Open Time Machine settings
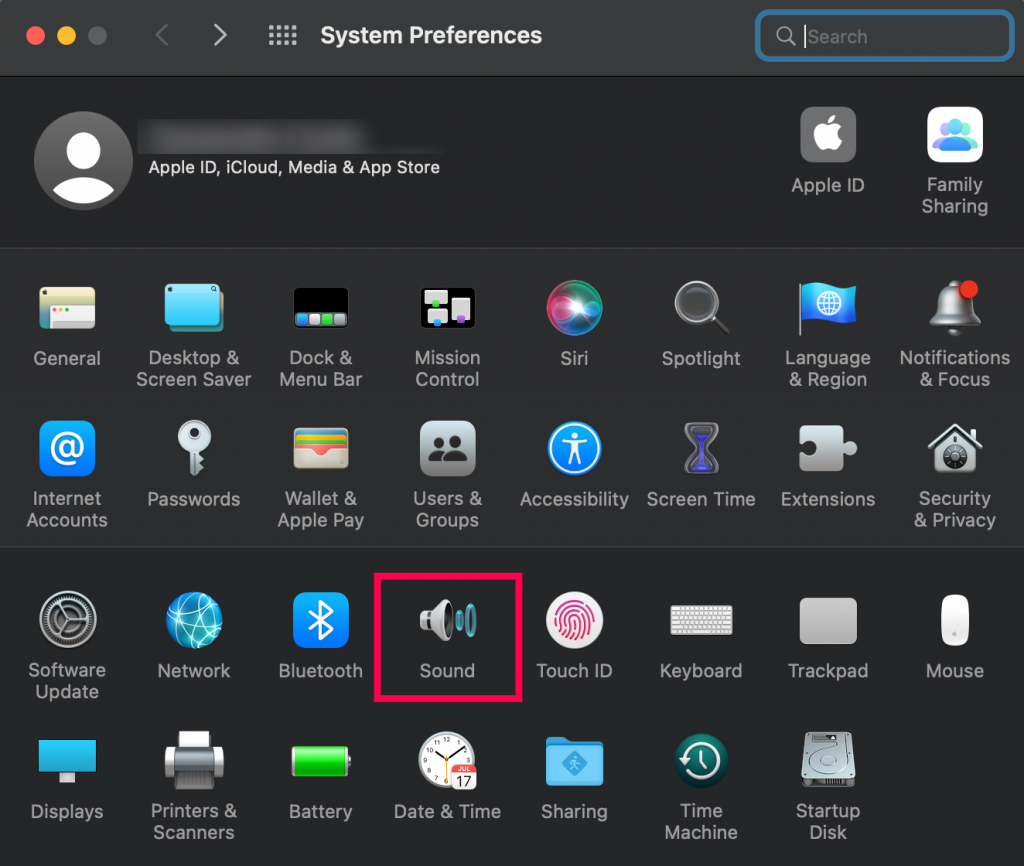This screenshot has width=1024, height=866. [x=701, y=776]
